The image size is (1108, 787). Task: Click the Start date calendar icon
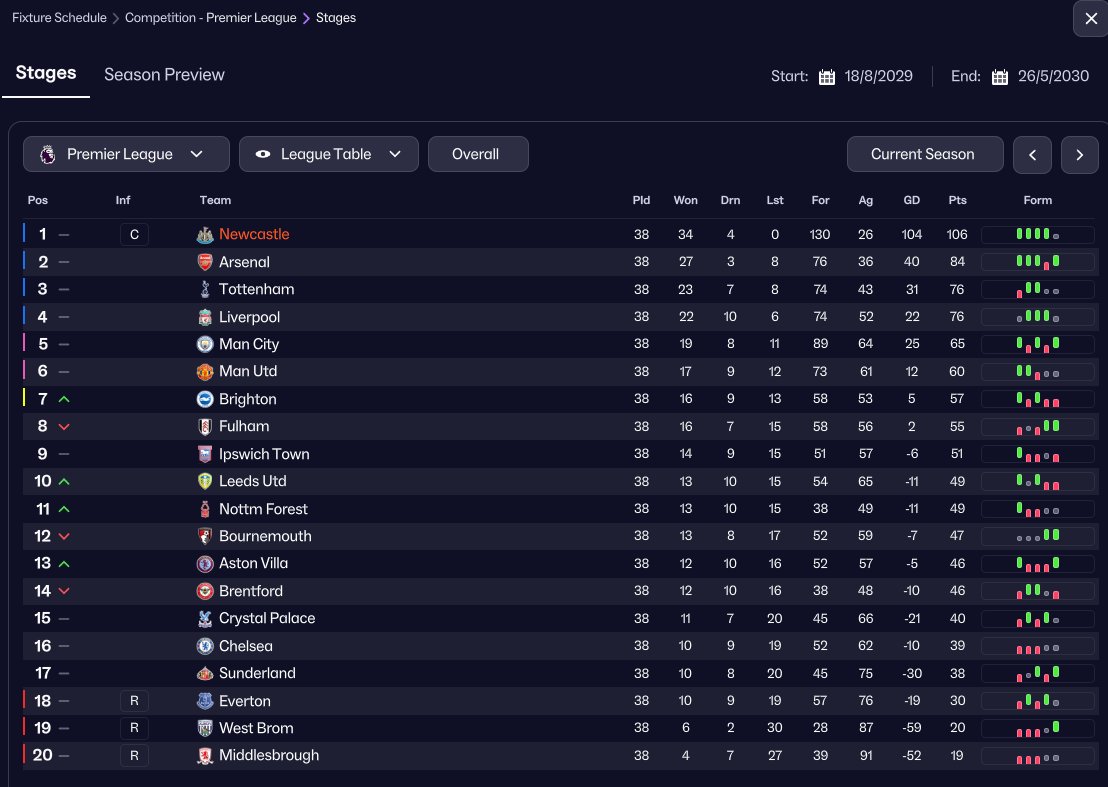click(x=827, y=77)
